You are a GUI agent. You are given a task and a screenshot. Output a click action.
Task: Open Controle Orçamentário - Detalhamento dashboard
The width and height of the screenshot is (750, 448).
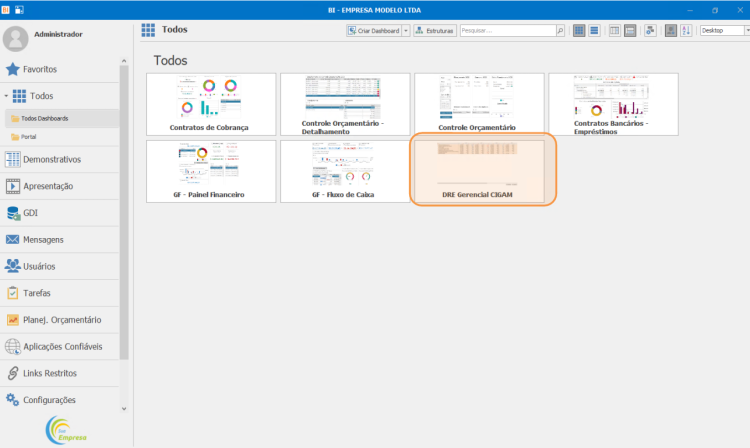click(x=345, y=104)
